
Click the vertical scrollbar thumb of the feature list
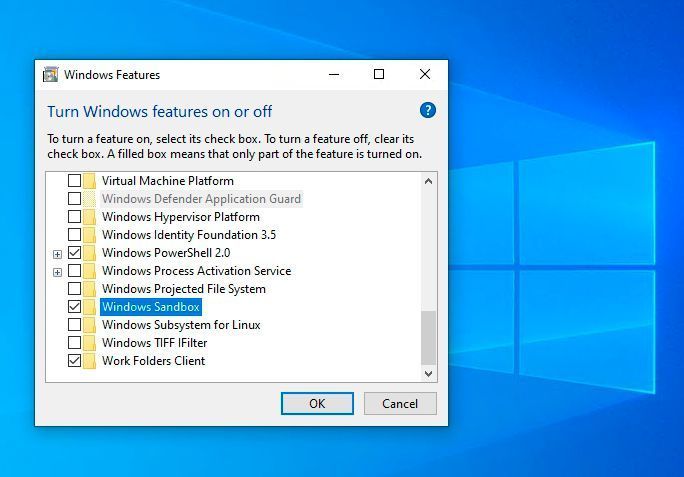pos(428,337)
